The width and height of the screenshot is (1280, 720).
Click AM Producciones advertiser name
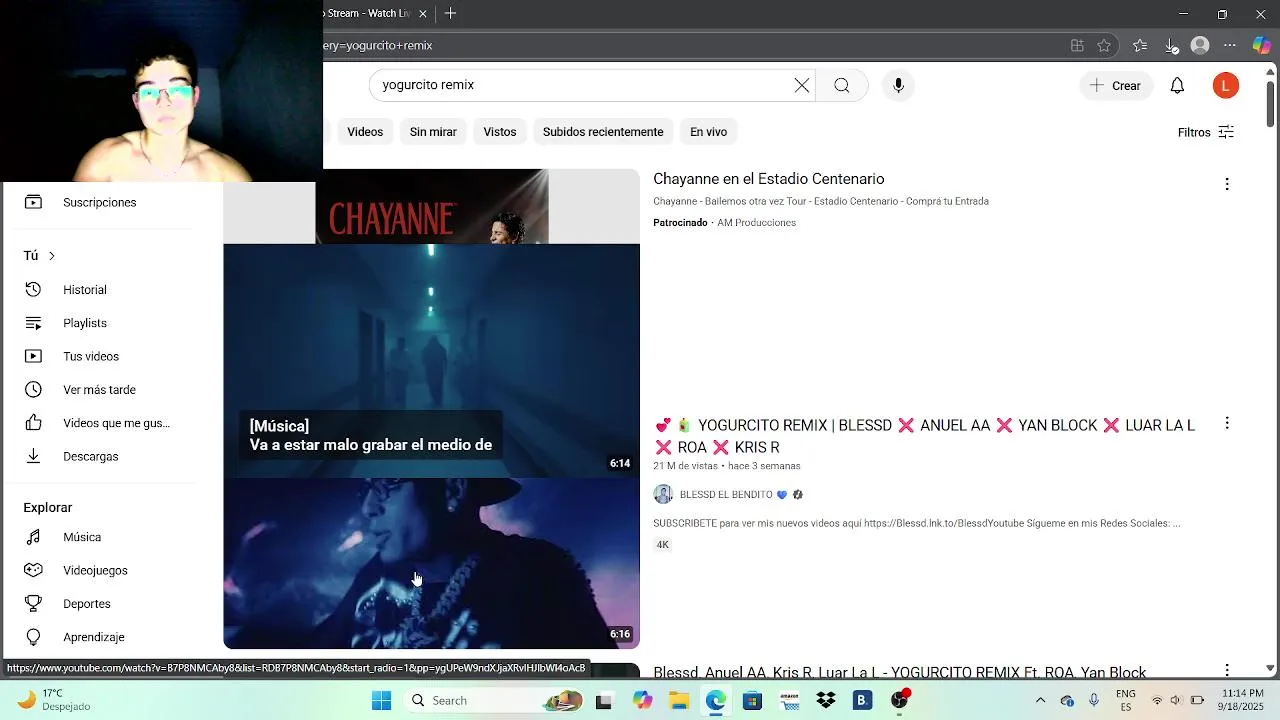click(x=757, y=223)
